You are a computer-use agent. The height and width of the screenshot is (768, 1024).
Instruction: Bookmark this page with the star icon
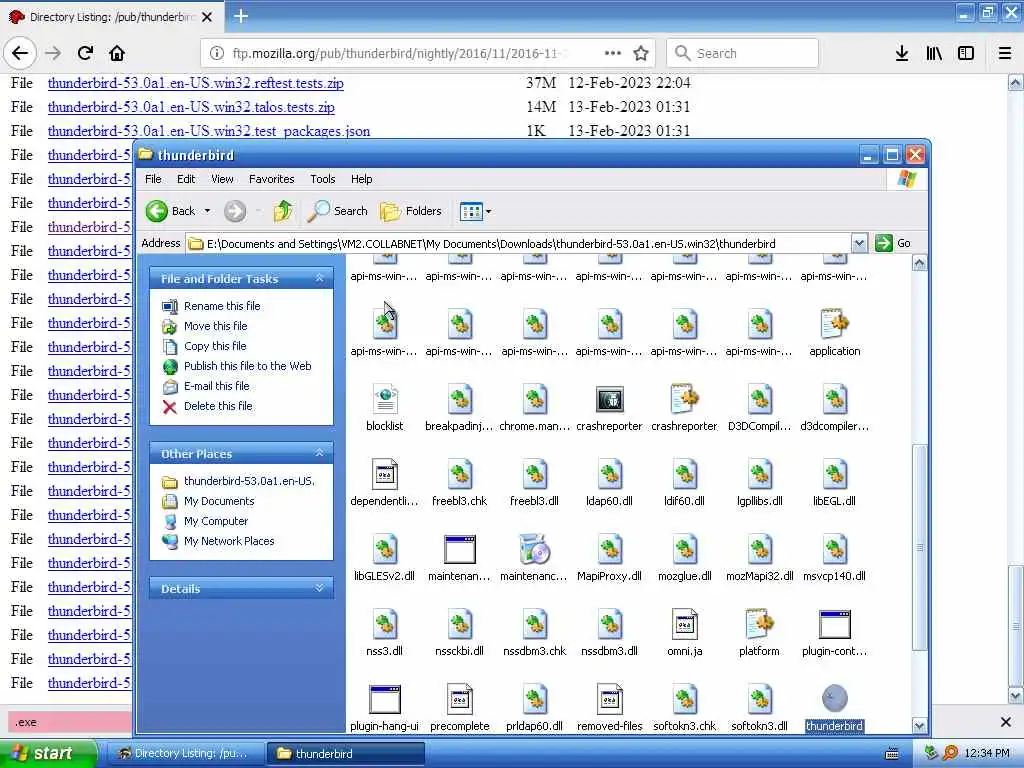click(641, 53)
